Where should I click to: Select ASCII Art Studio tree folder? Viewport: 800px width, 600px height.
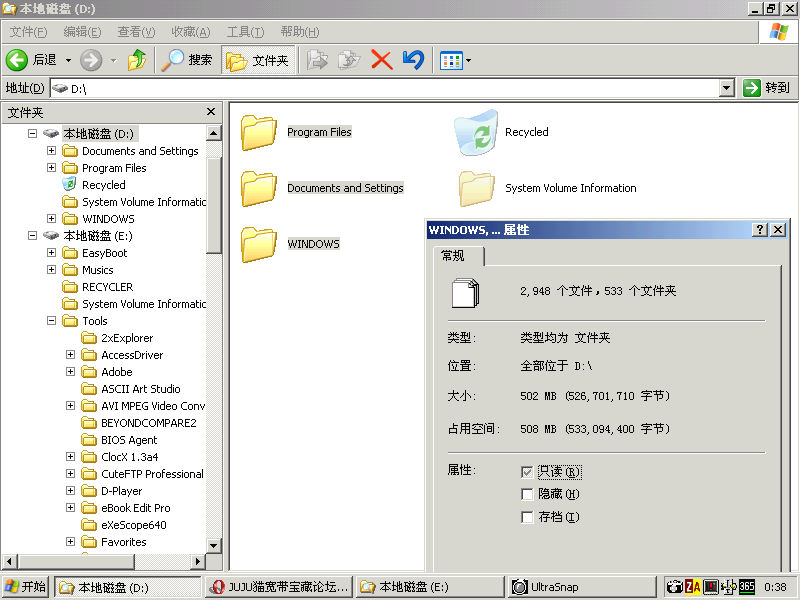(141, 389)
